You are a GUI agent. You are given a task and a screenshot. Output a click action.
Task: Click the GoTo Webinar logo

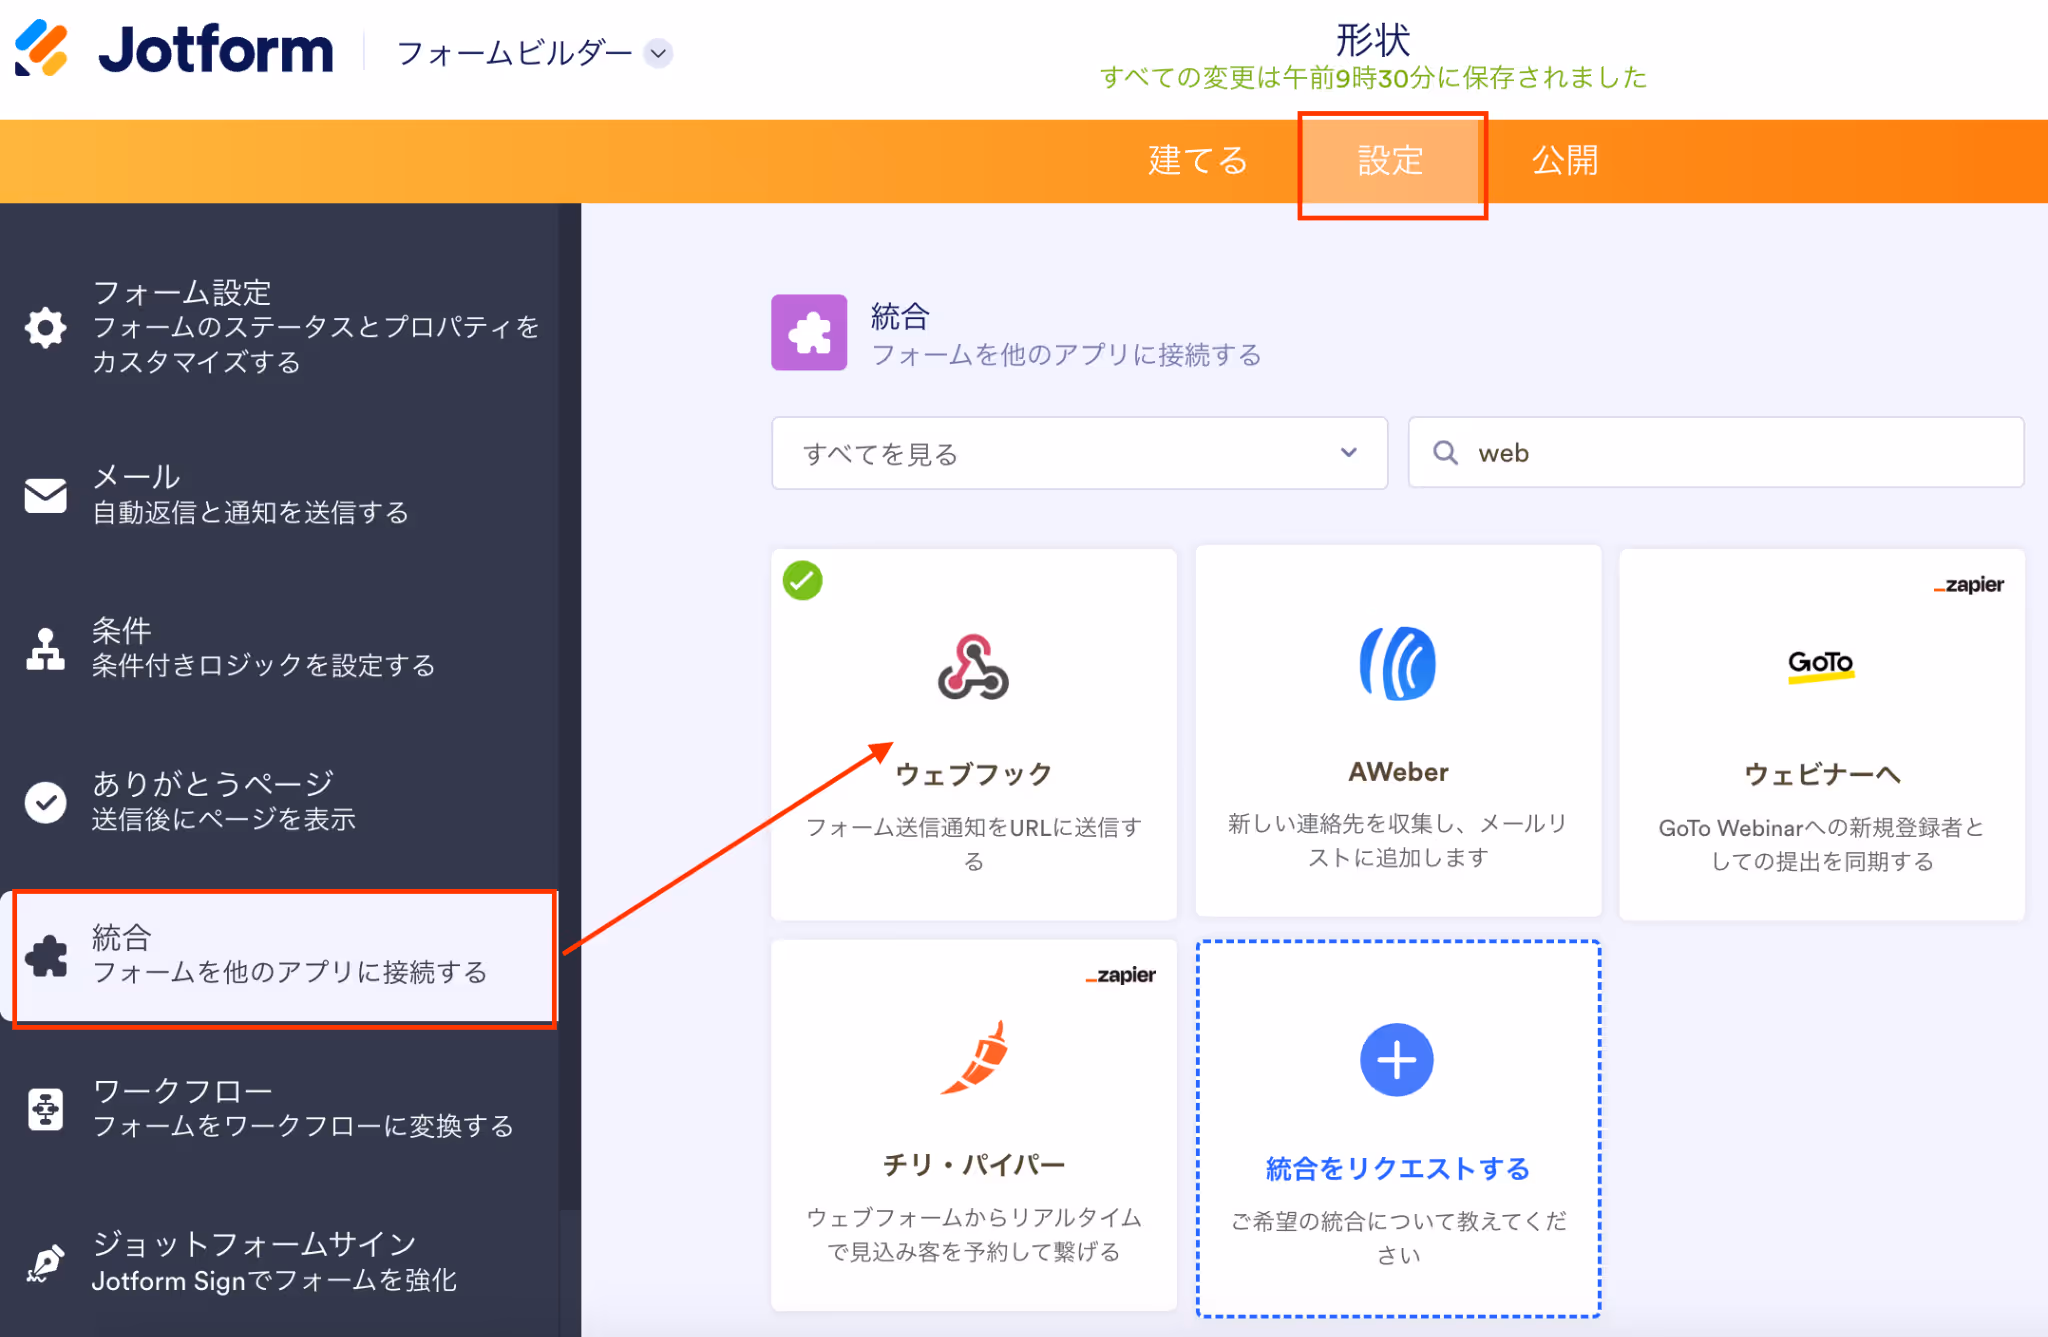(x=1820, y=664)
